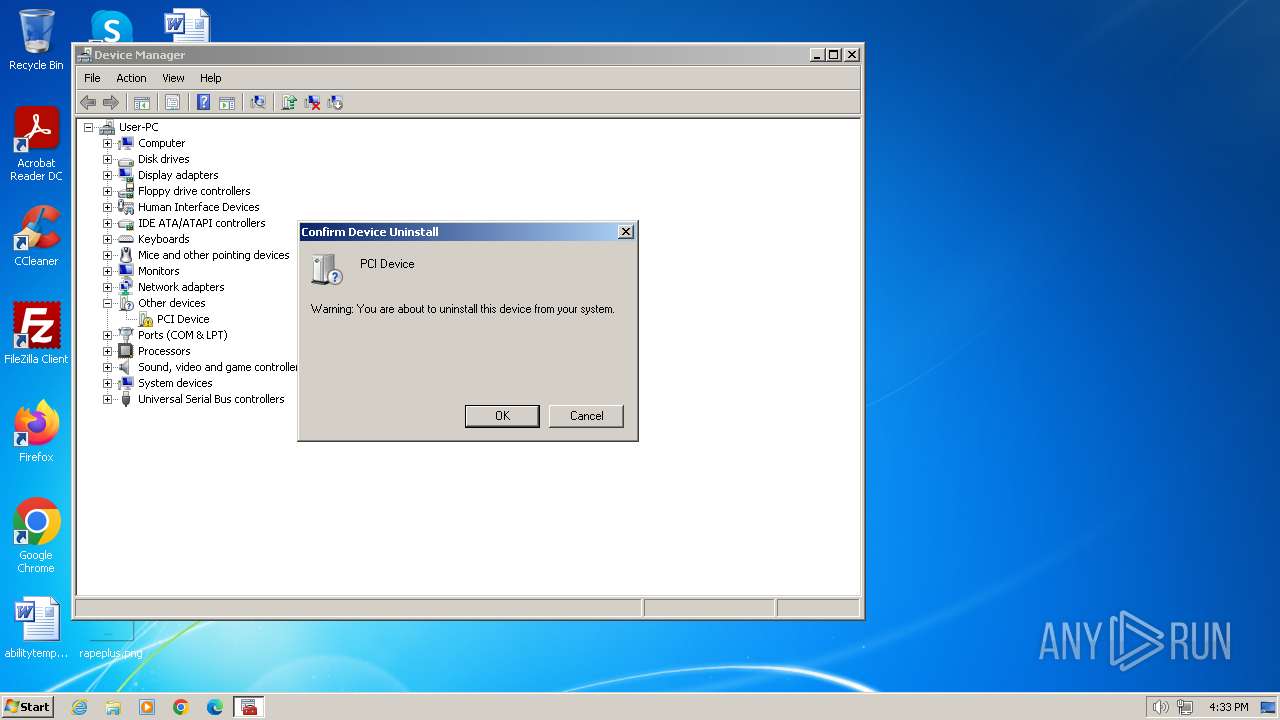
Task: Click the Disable device toolbar icon
Action: point(335,102)
